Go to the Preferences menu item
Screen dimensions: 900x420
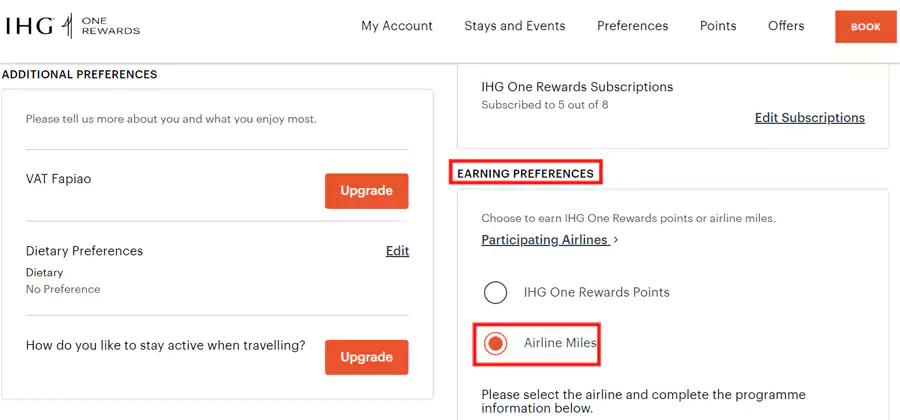click(x=633, y=26)
